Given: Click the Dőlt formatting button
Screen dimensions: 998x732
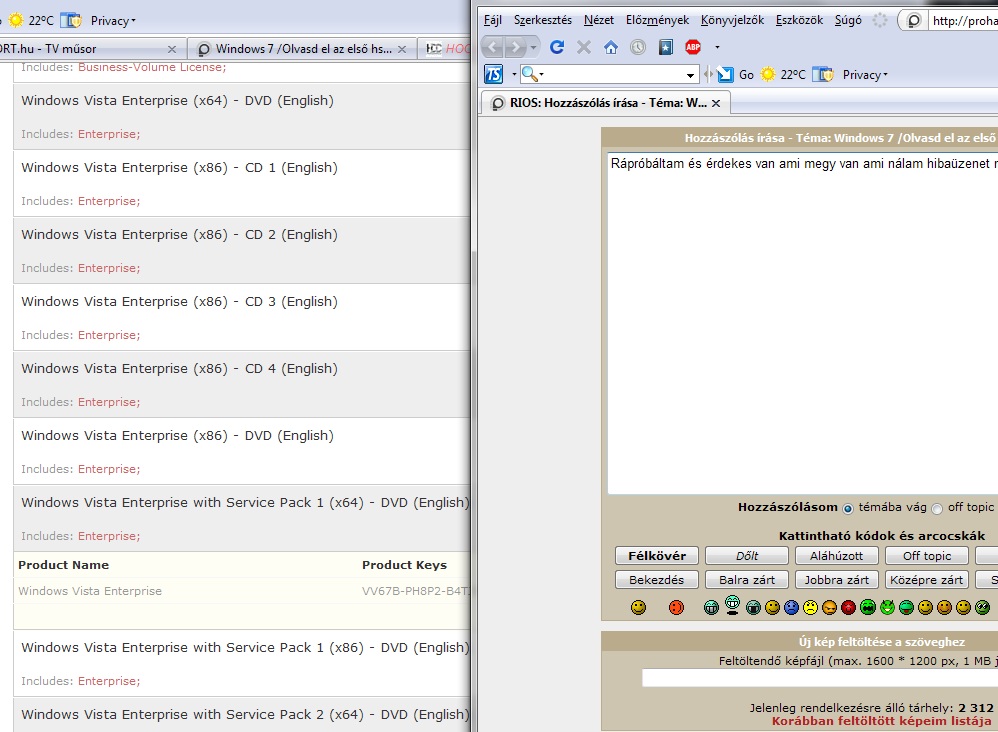Looking at the screenshot, I should (747, 556).
